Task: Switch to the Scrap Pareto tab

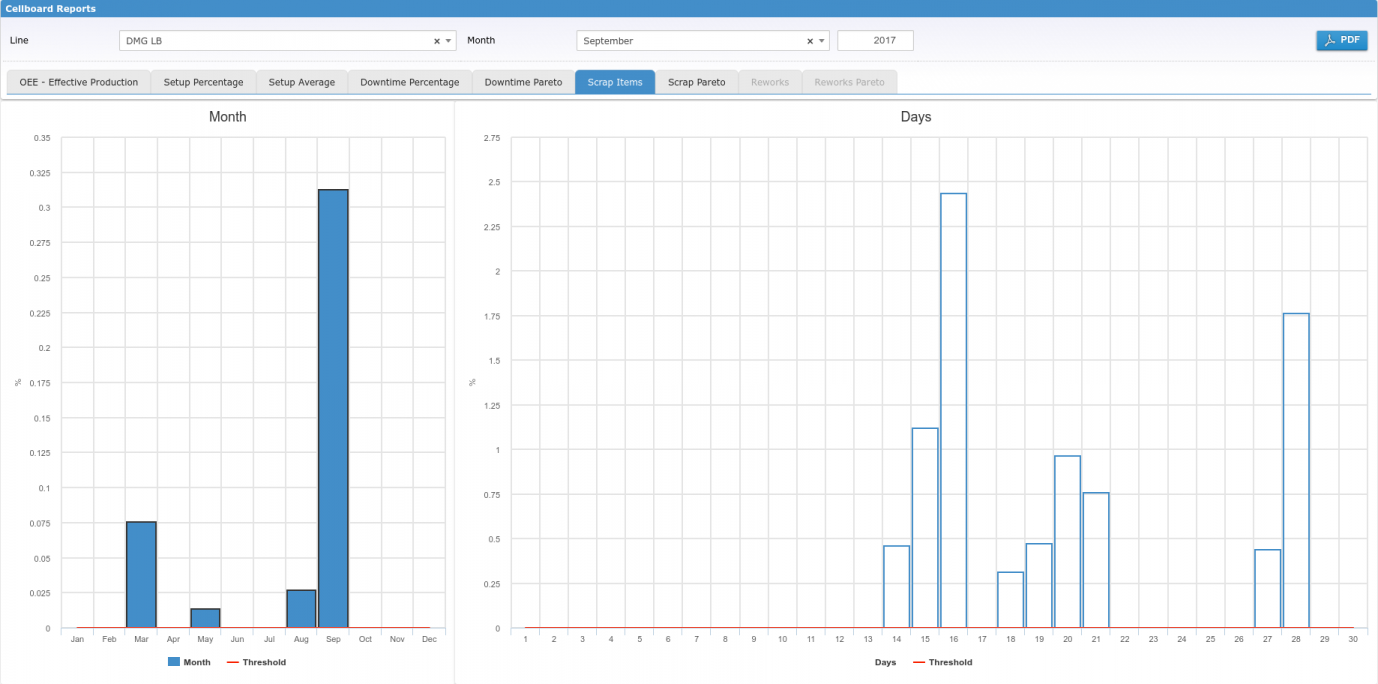Action: point(696,82)
